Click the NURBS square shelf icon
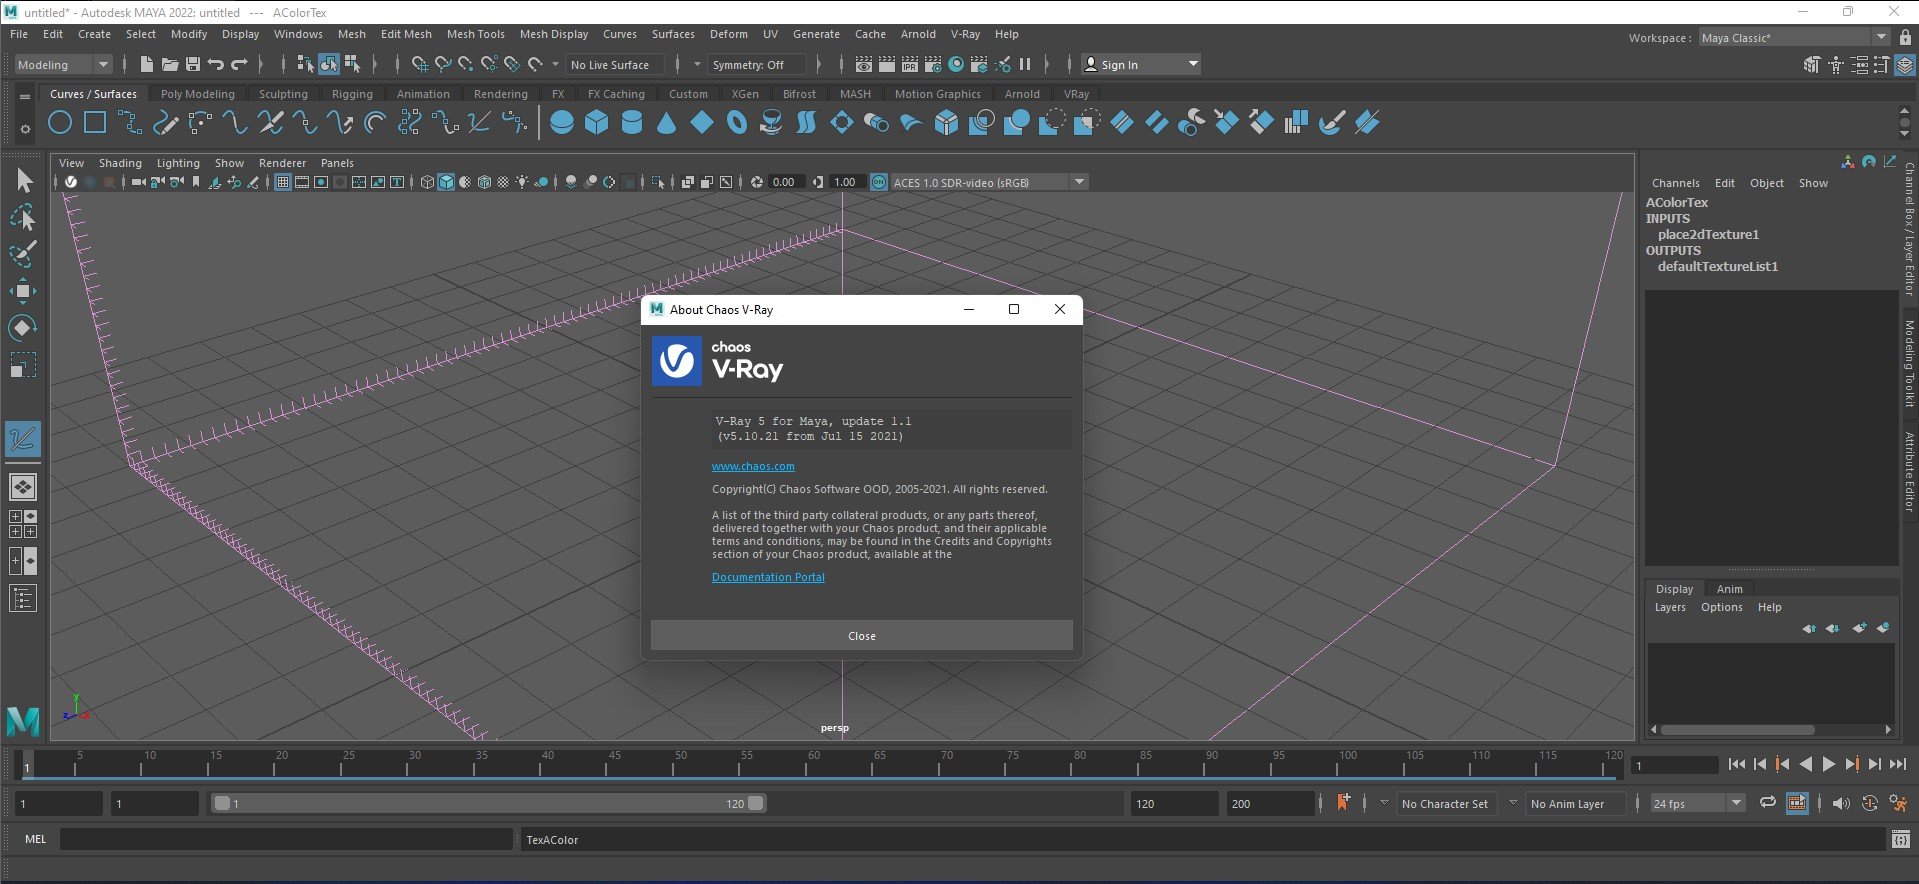The height and width of the screenshot is (884, 1919). pyautogui.click(x=95, y=123)
